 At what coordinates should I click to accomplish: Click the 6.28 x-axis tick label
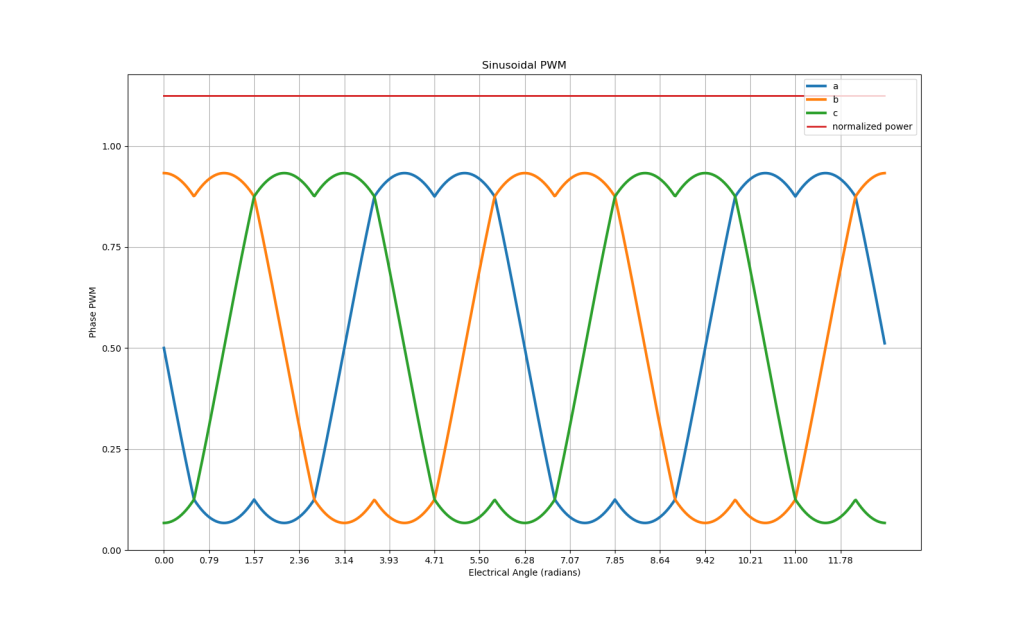click(525, 561)
